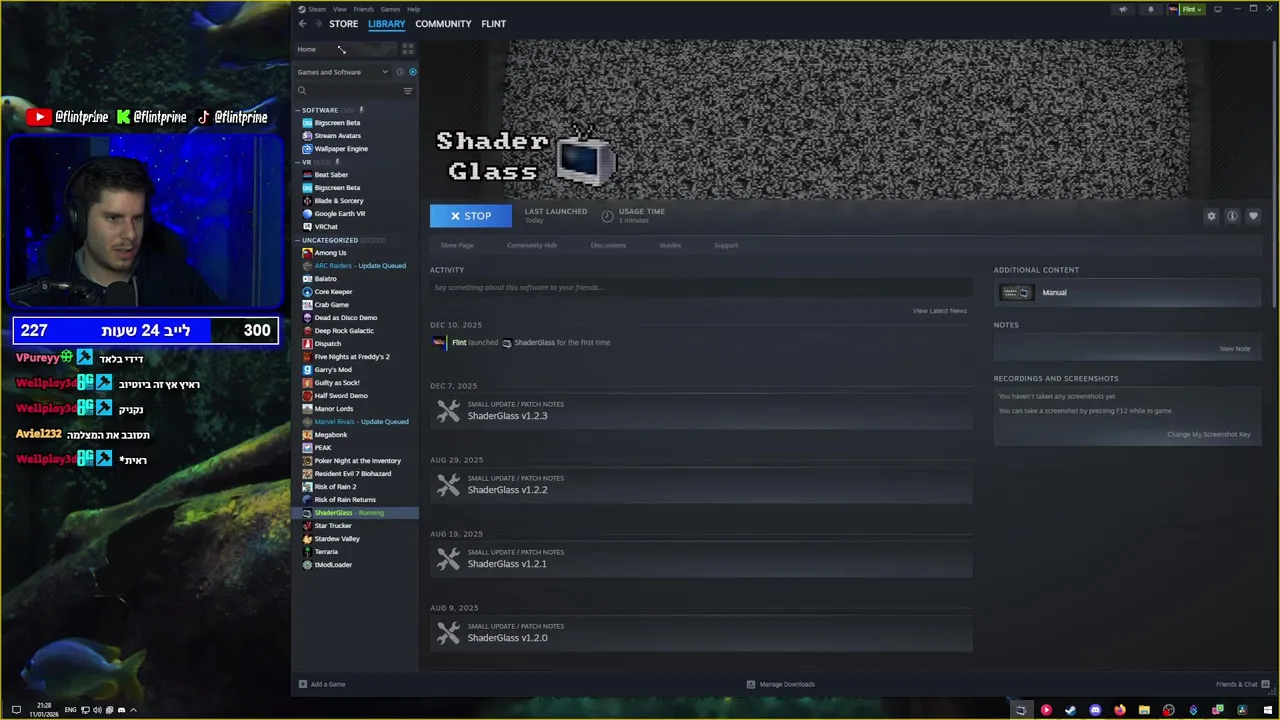Open ShaderGlass Community Hub tab

[532, 245]
